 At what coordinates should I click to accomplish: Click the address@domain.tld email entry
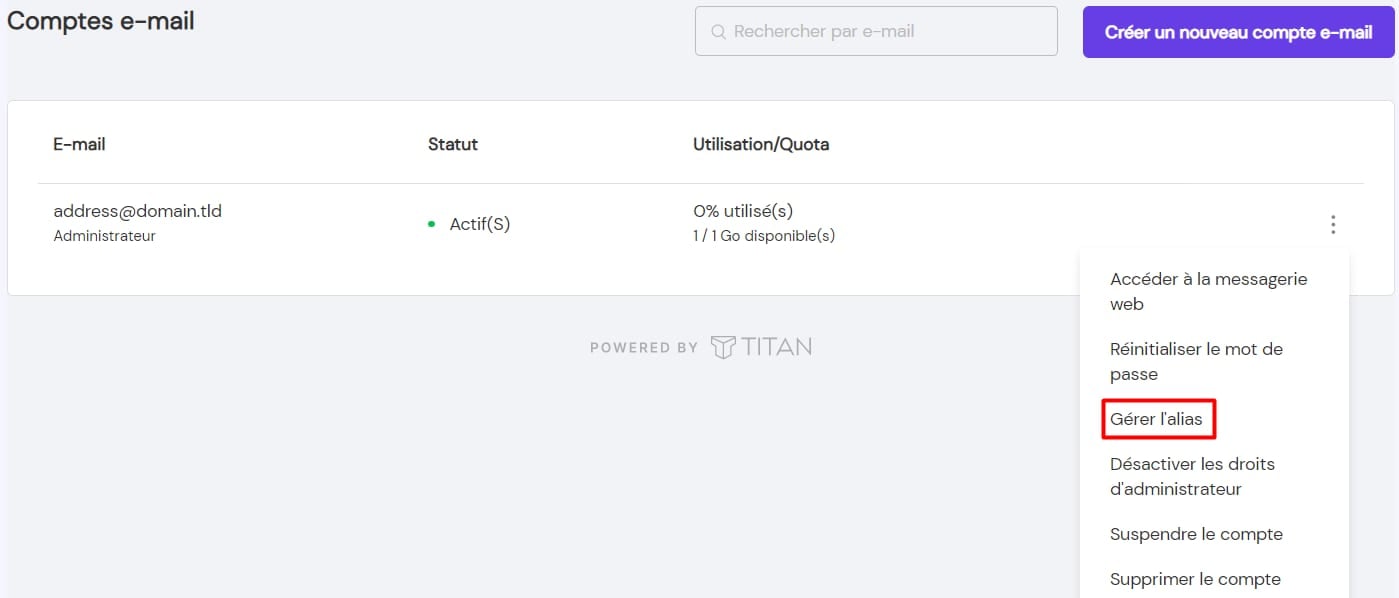(137, 212)
